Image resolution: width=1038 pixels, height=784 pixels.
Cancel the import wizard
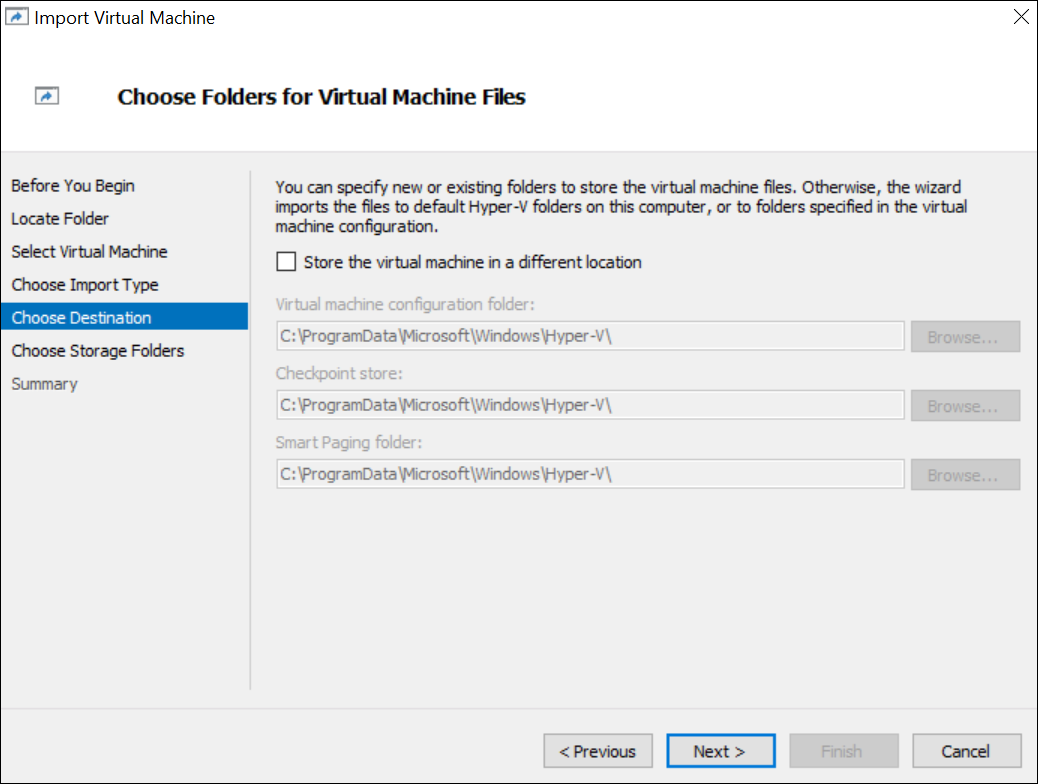coord(965,751)
